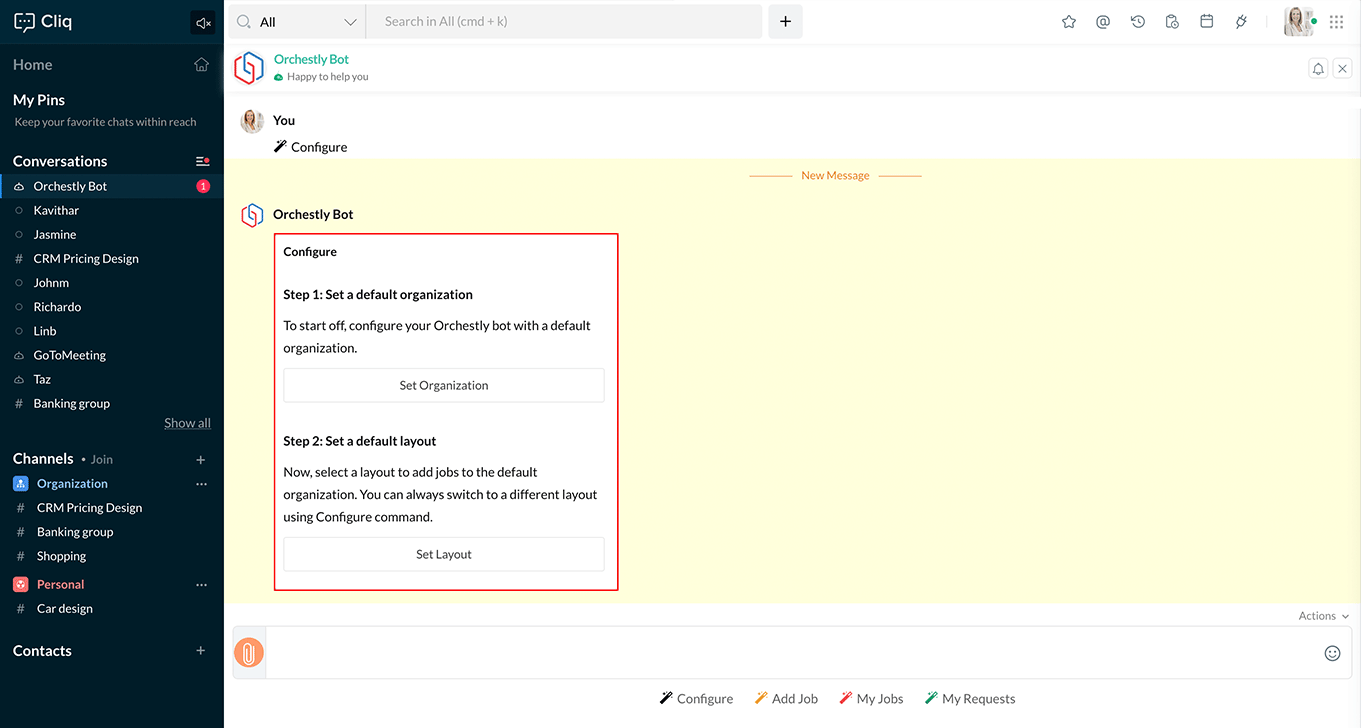Open the Home icon in sidebar
The height and width of the screenshot is (728, 1361).
[201, 65]
